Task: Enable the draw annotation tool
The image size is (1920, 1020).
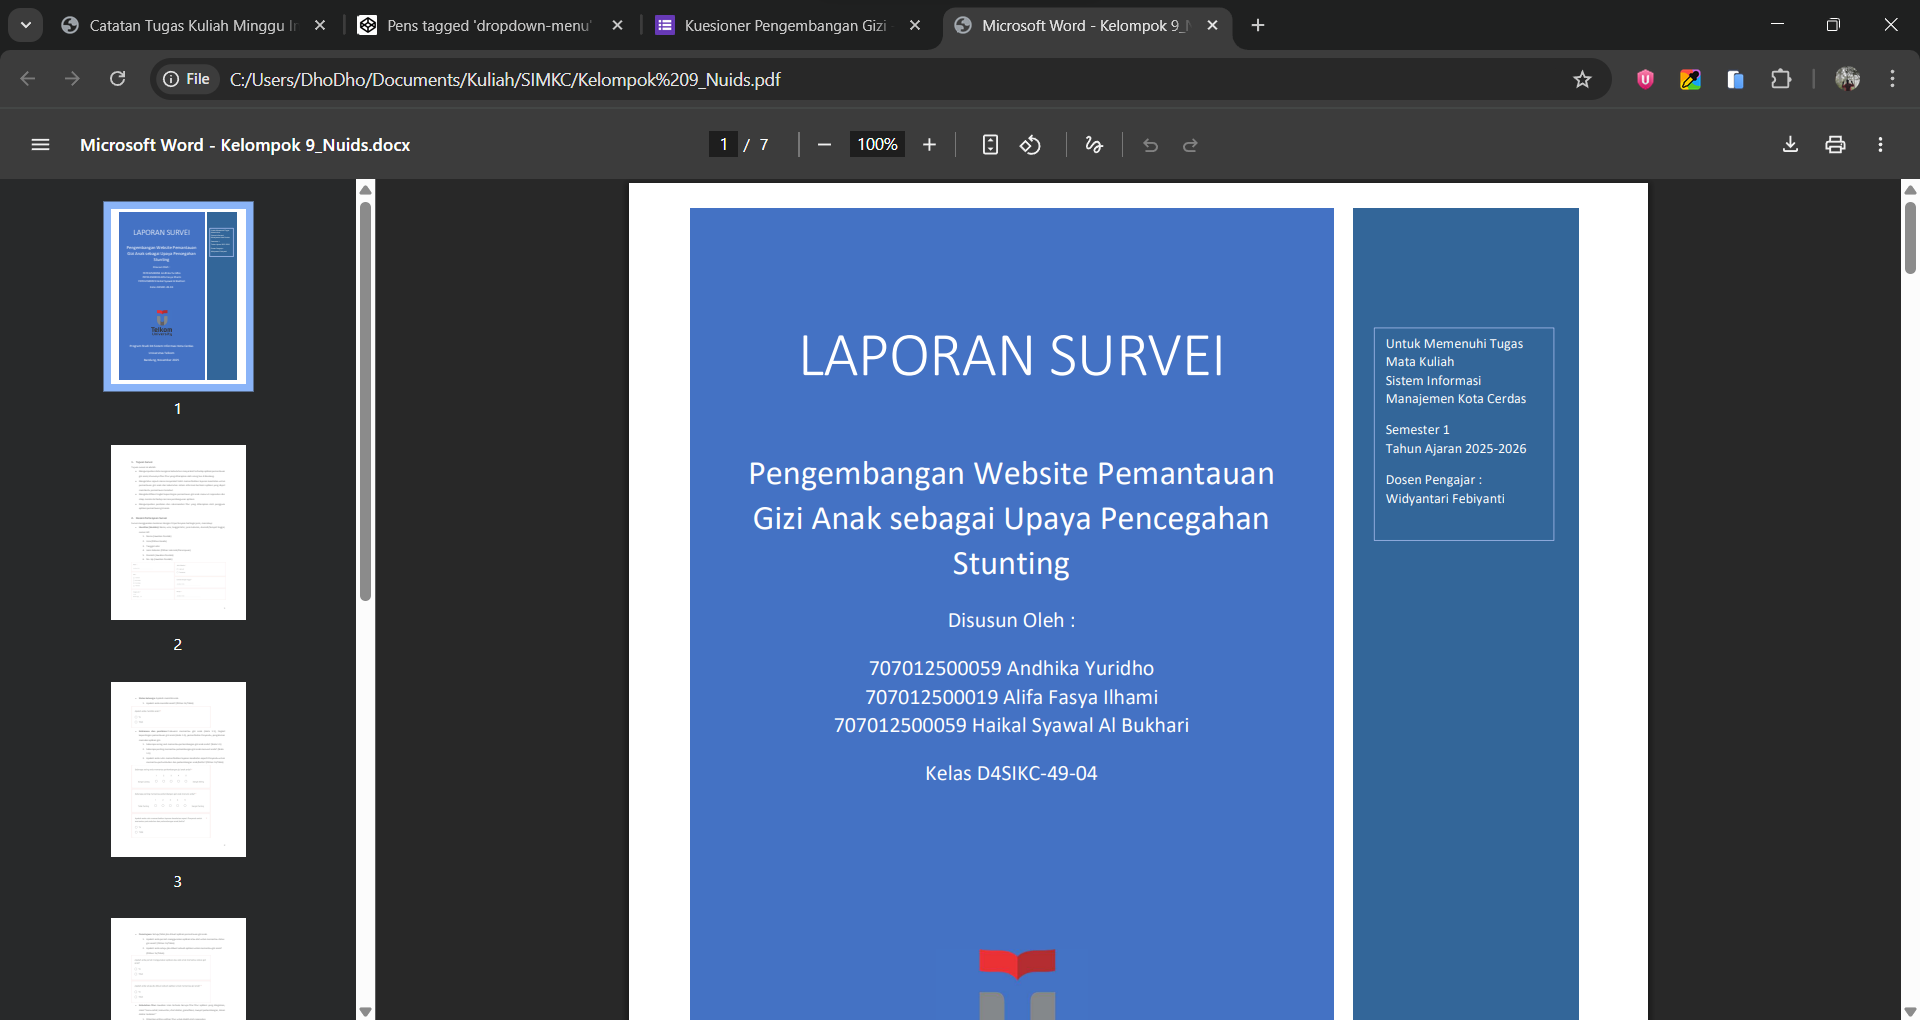Action: pos(1094,145)
